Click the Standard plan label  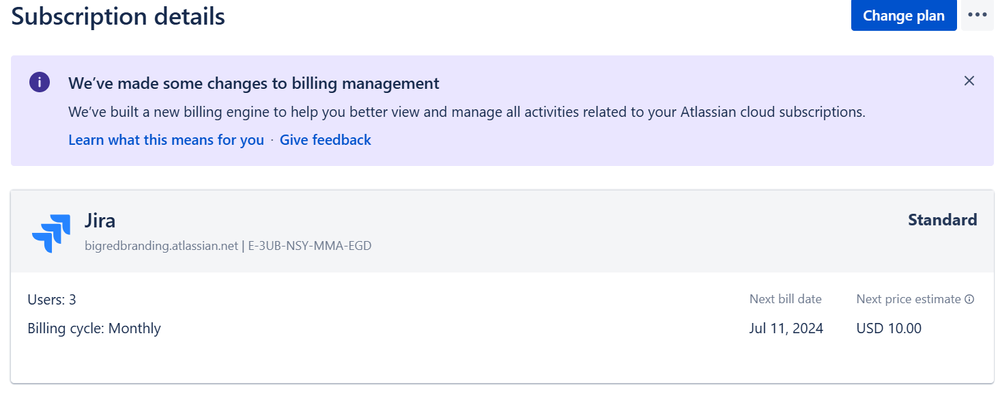click(x=942, y=220)
